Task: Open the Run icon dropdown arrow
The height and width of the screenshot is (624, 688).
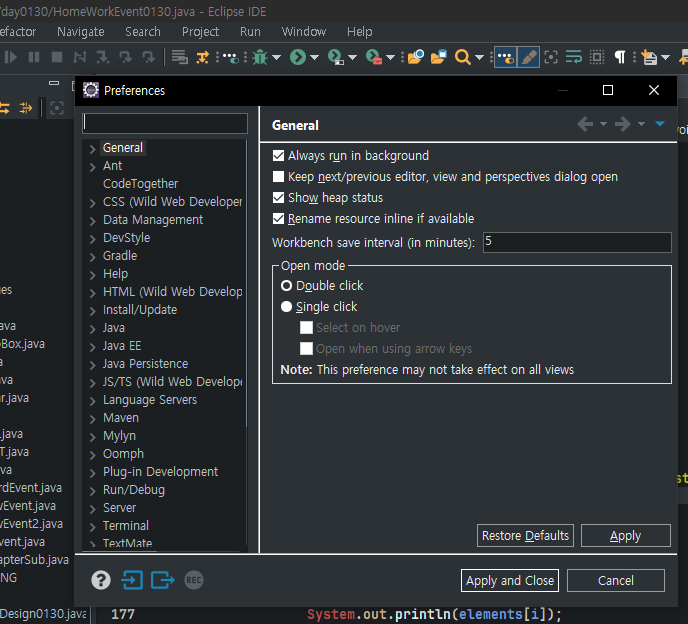Action: [x=314, y=57]
